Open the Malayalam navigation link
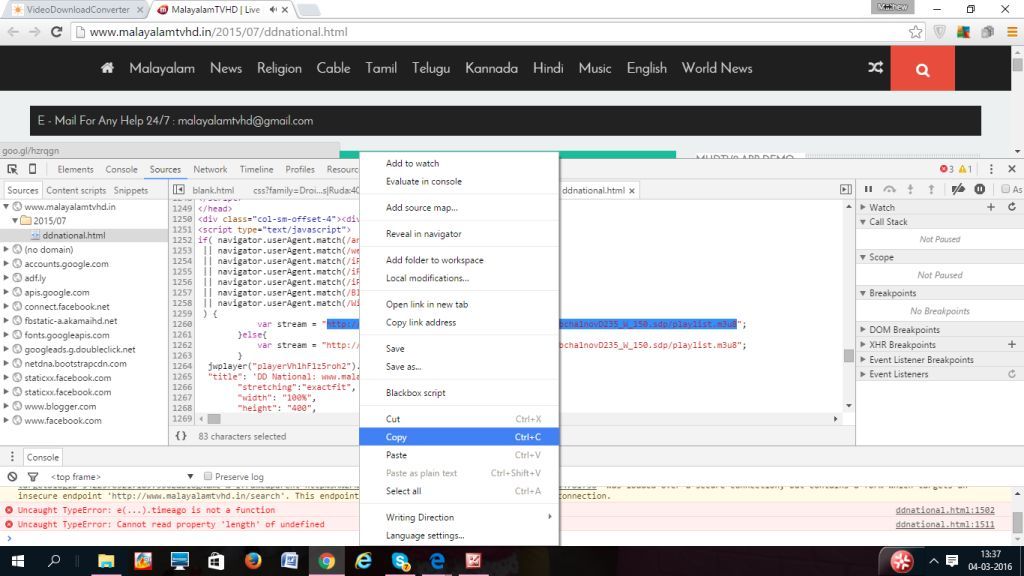The image size is (1024, 576). [x=162, y=68]
